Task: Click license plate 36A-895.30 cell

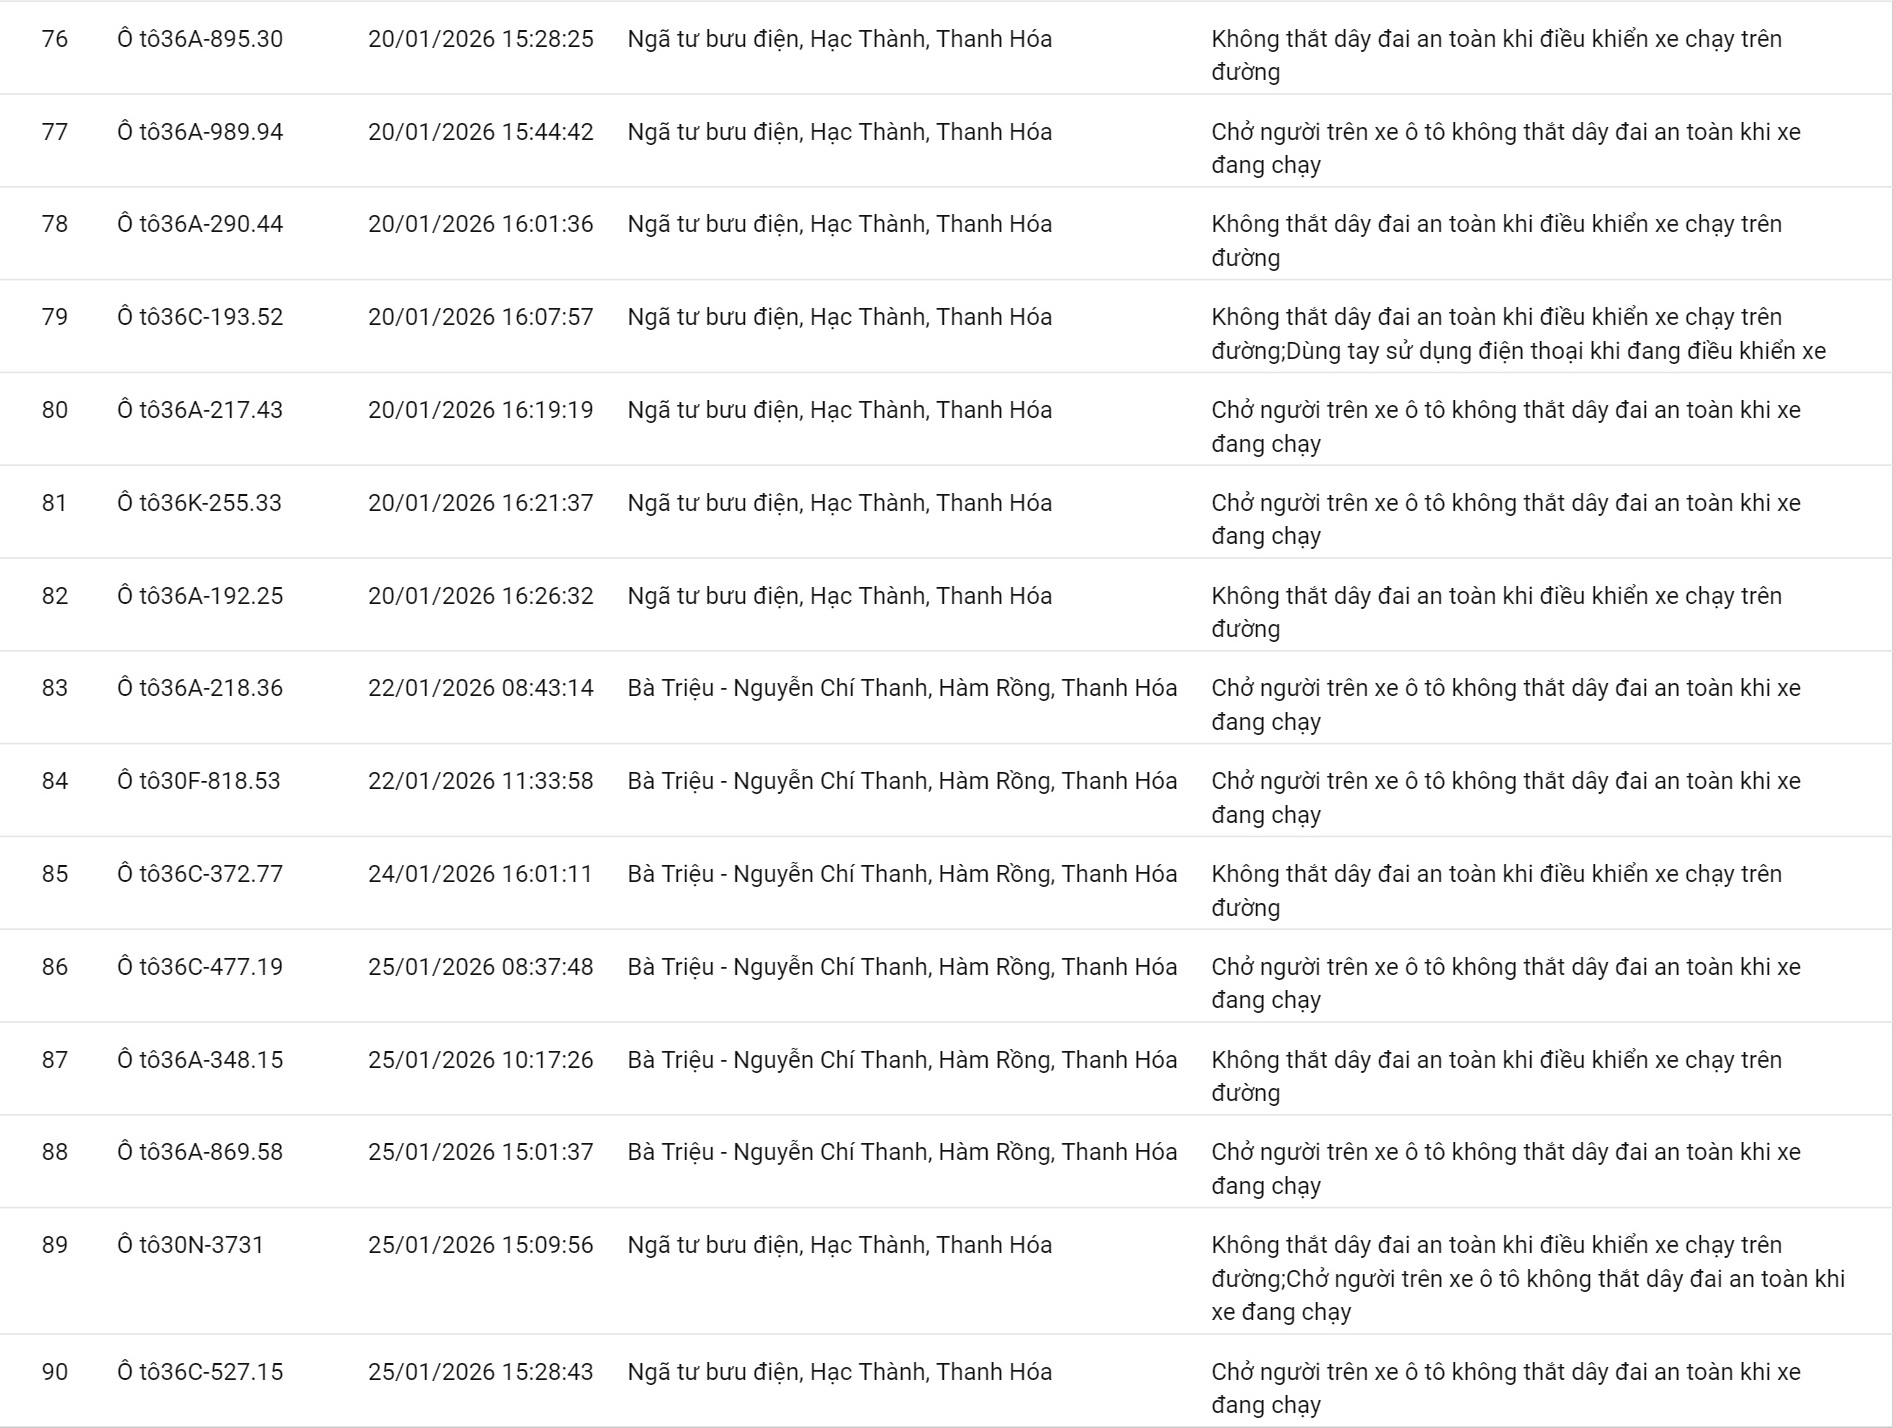Action: [200, 39]
